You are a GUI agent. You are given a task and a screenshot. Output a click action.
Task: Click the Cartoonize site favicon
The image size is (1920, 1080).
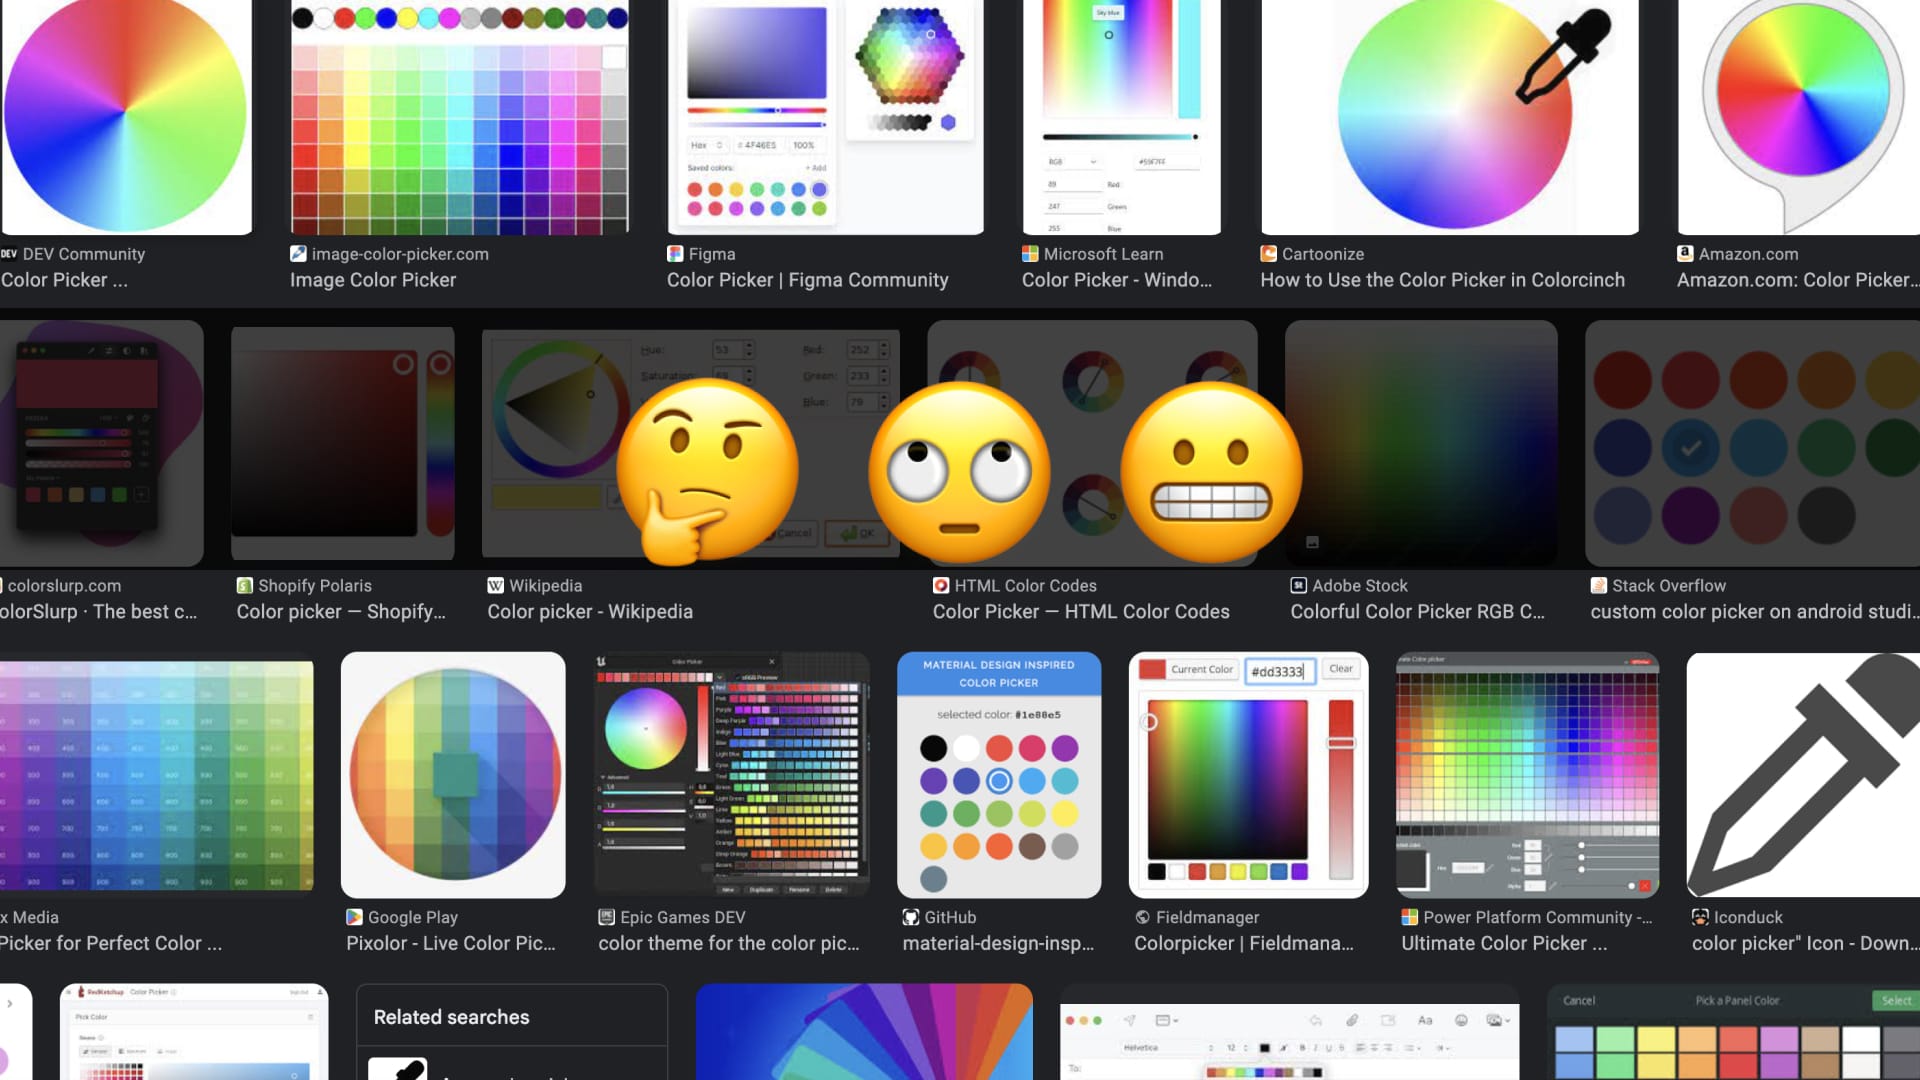tap(1269, 254)
